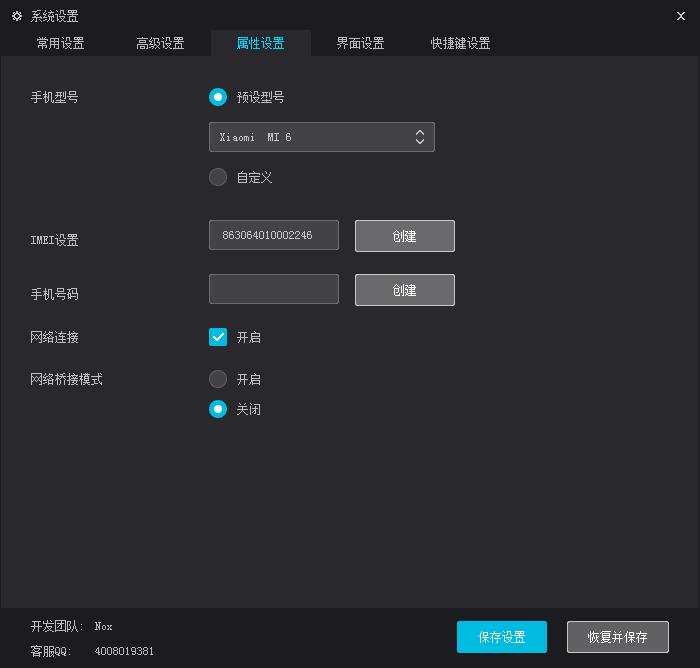Switch to the 常用设置 tab
This screenshot has height=668, width=700.
(x=61, y=43)
